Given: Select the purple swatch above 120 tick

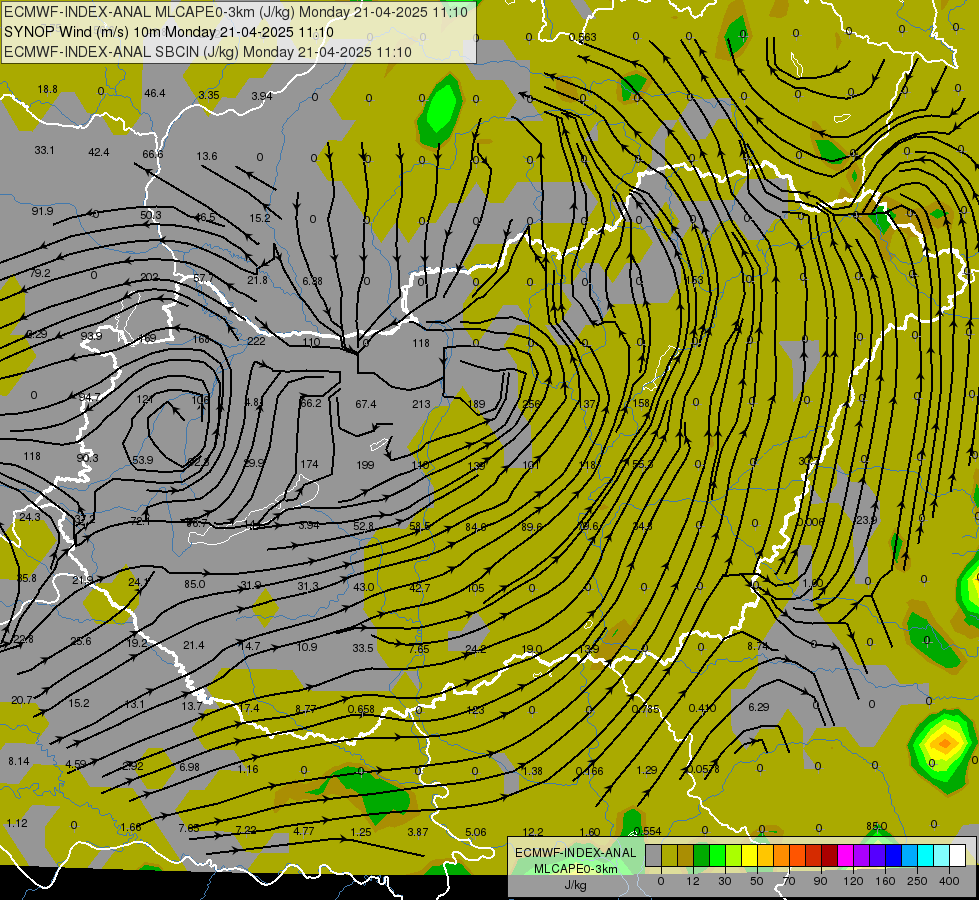Looking at the screenshot, I should 862,855.
